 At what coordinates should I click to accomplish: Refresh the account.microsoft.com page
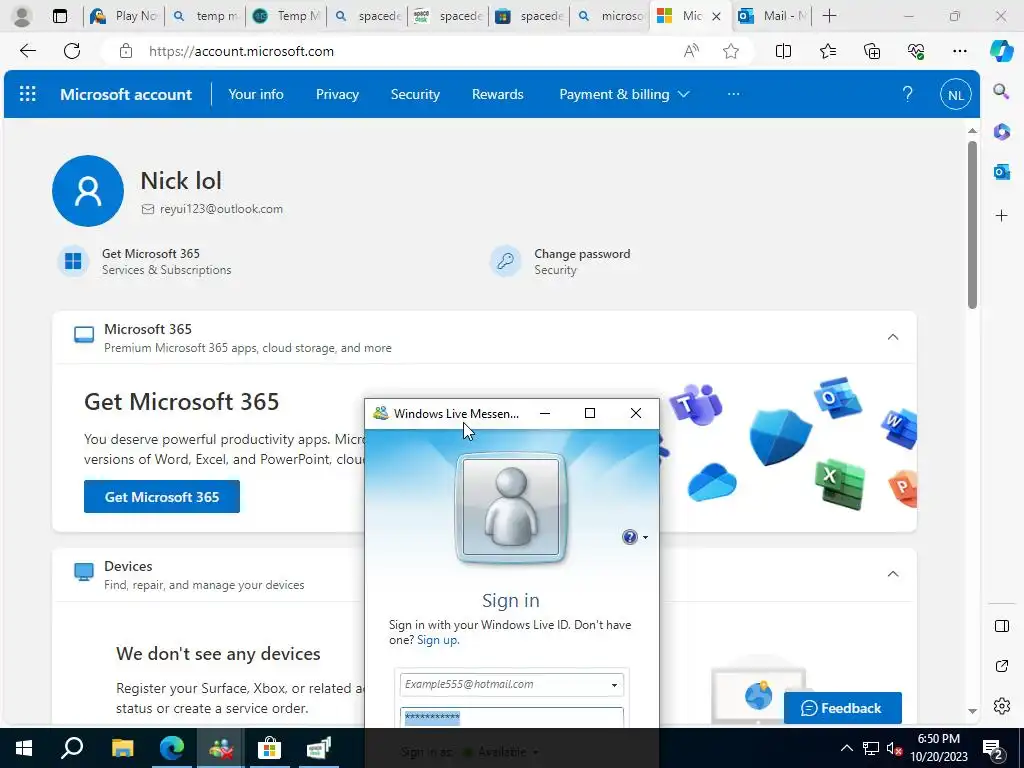[x=72, y=51]
